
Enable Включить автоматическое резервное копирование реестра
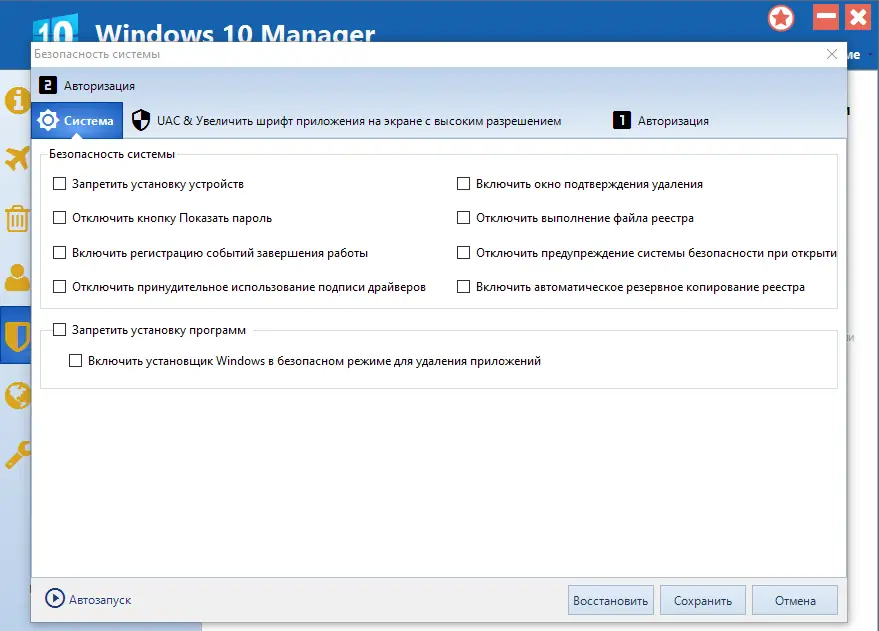[x=464, y=287]
